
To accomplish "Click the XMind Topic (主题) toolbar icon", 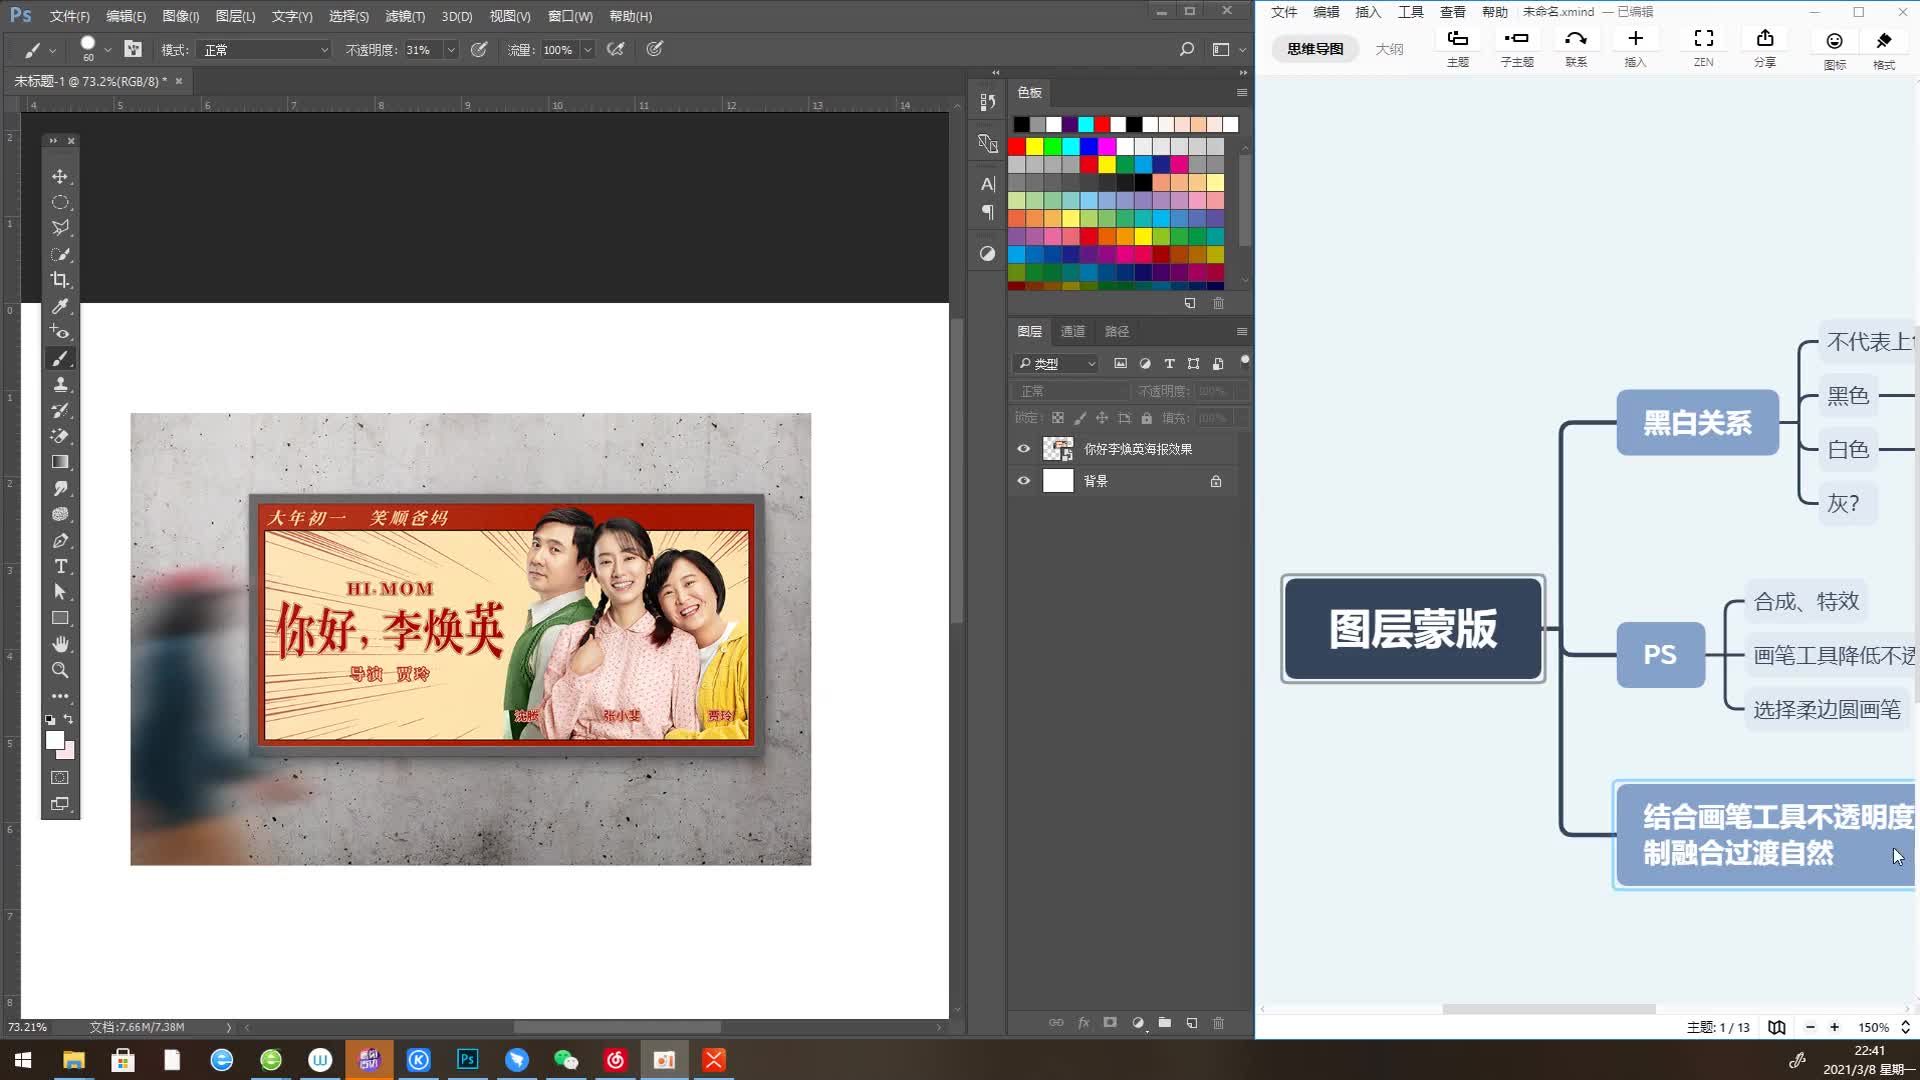I will pos(1458,47).
